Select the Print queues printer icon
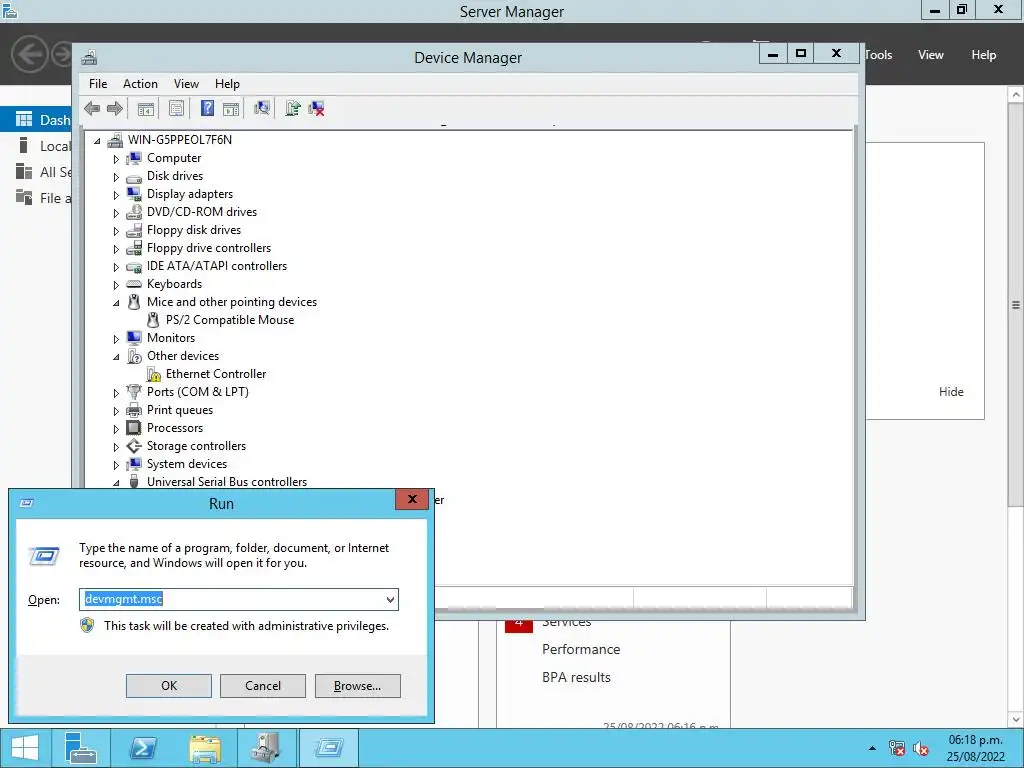The image size is (1024, 768). coord(134,410)
